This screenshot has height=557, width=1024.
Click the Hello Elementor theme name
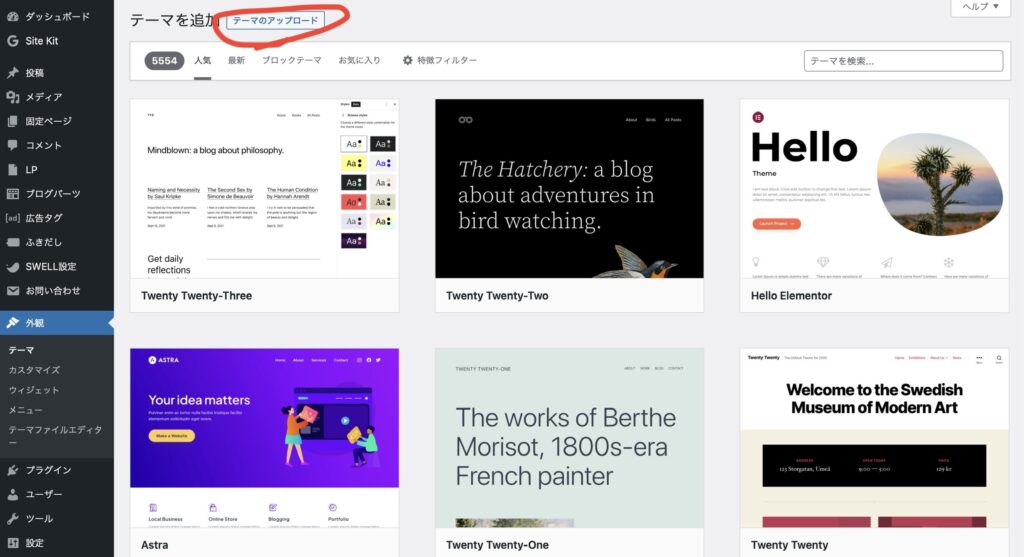click(791, 296)
